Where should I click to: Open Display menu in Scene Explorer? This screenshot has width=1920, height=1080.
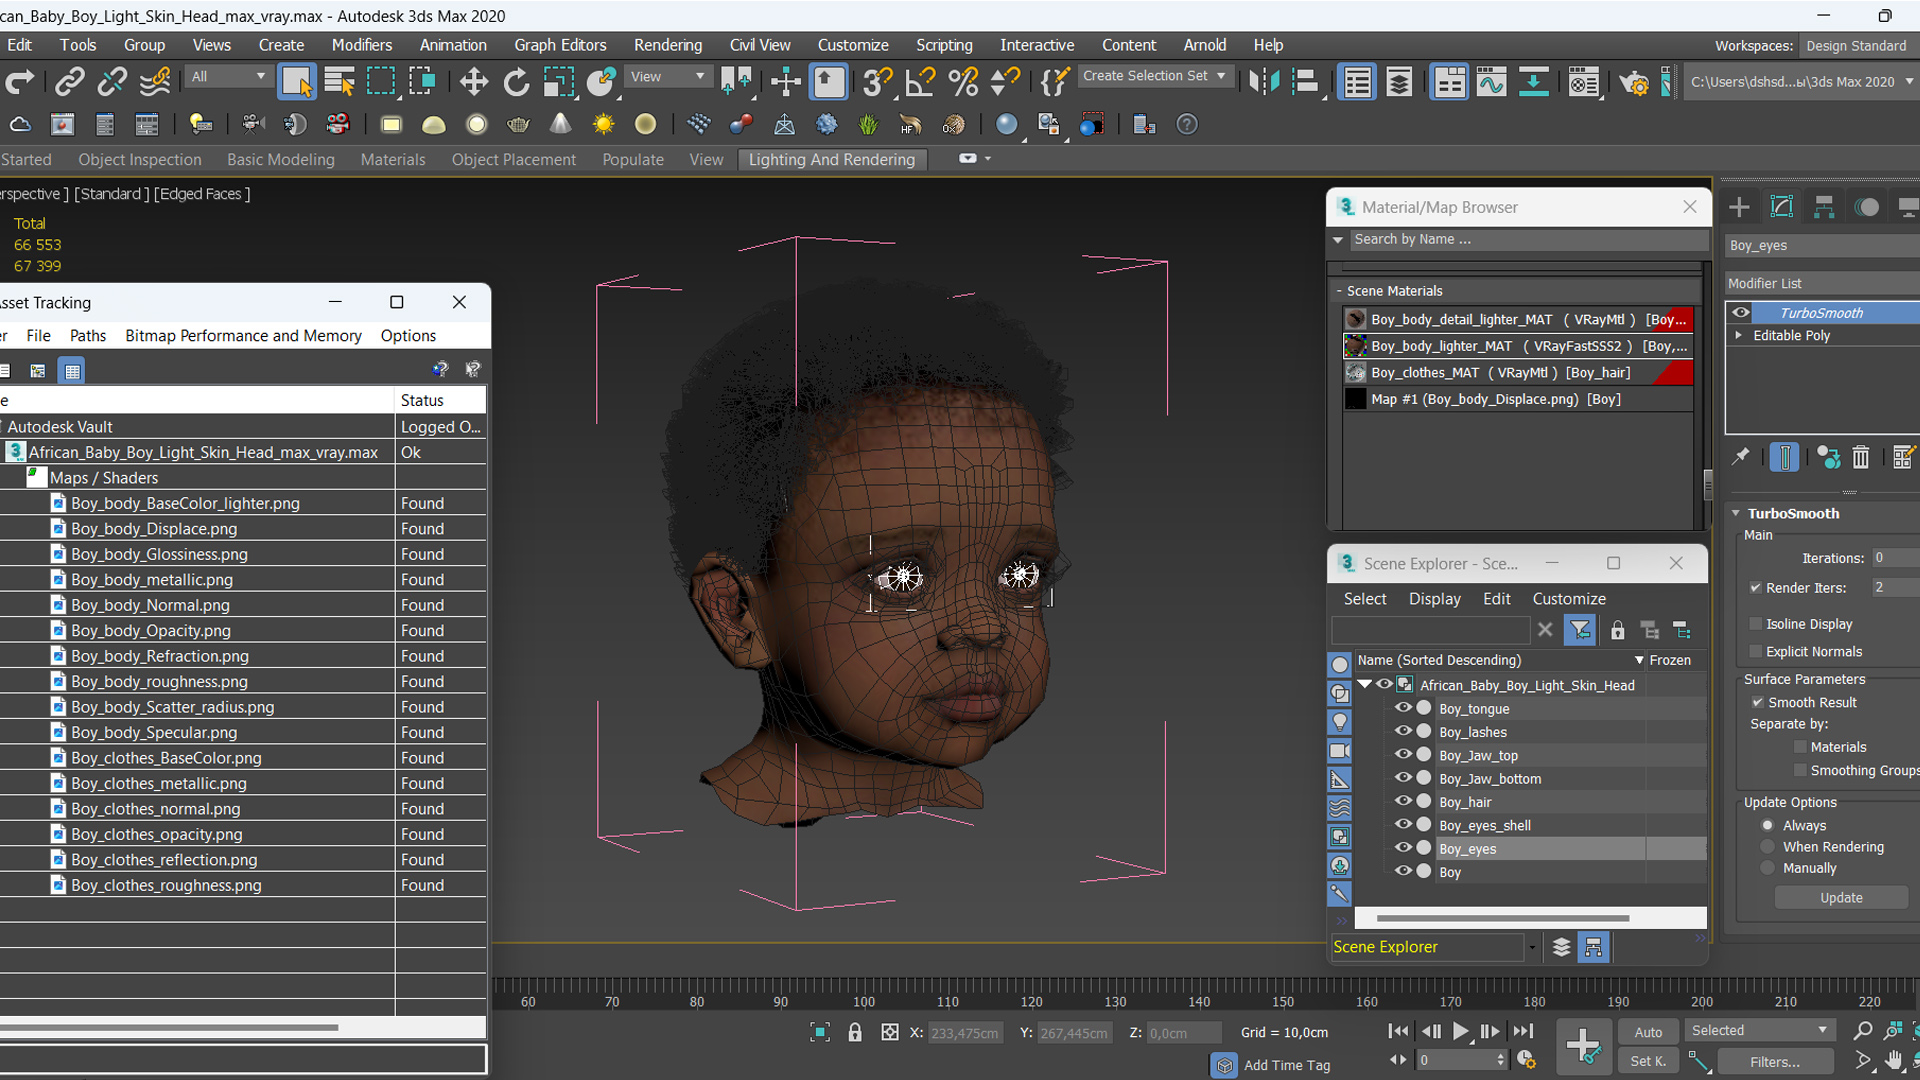pos(1434,599)
